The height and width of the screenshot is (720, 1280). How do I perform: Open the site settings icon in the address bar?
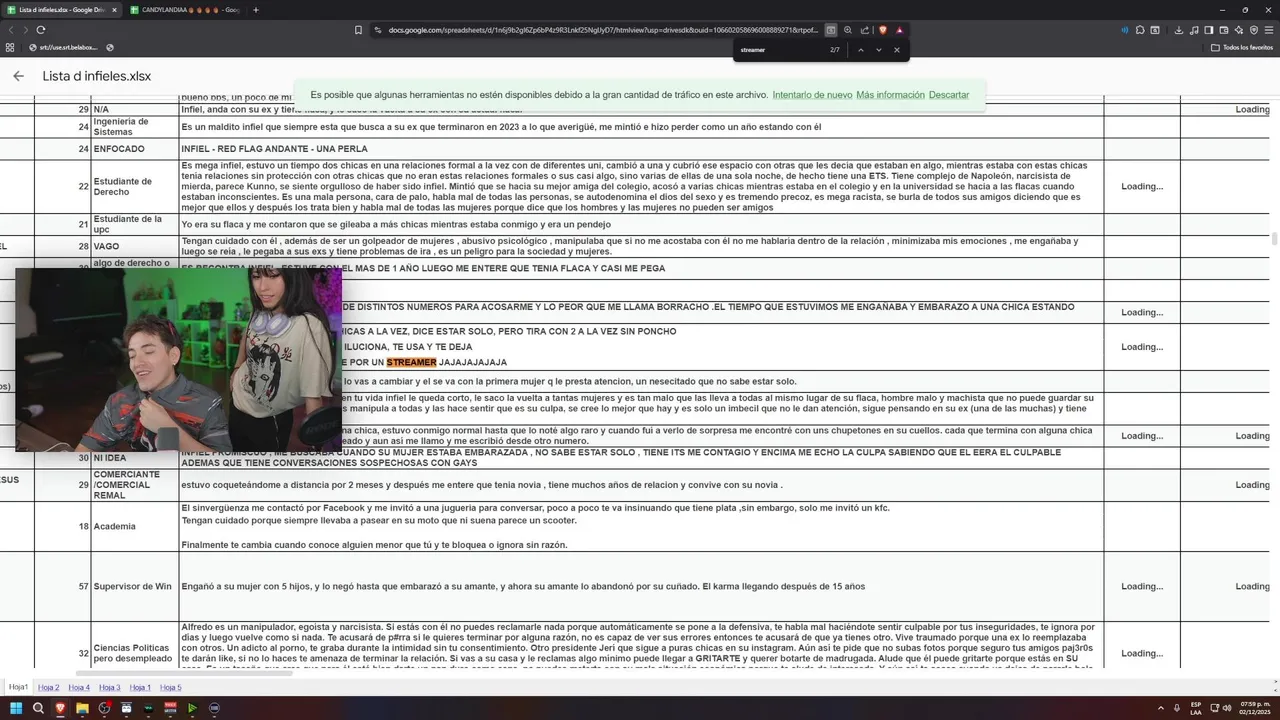(x=378, y=30)
